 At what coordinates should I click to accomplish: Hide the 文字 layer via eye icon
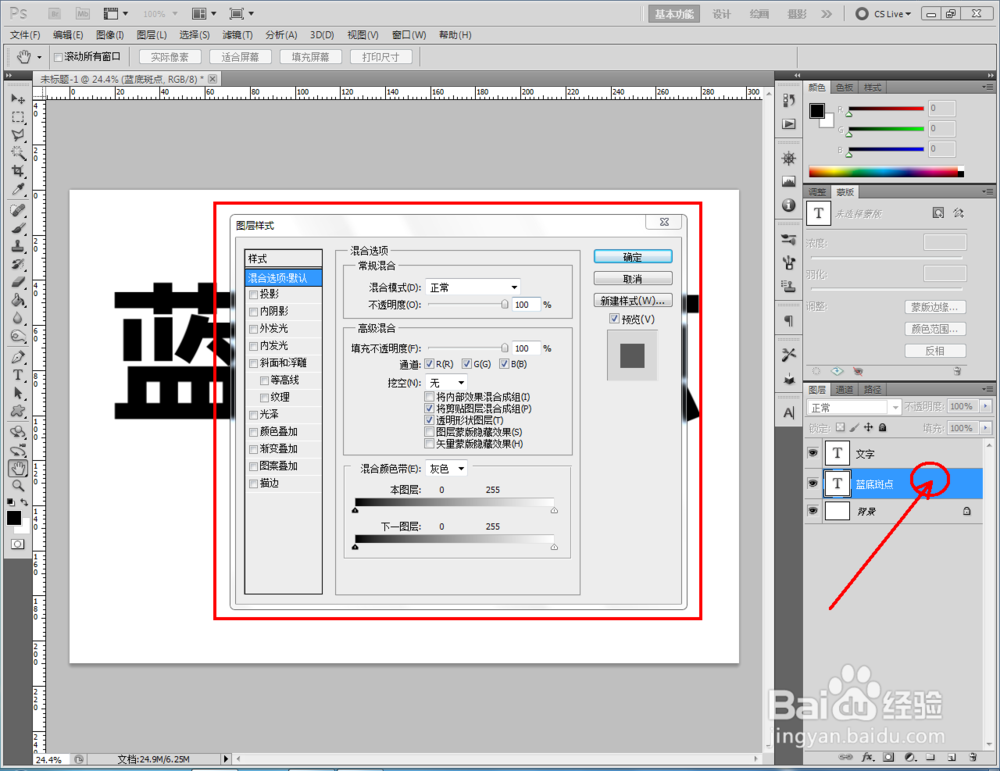[812, 453]
